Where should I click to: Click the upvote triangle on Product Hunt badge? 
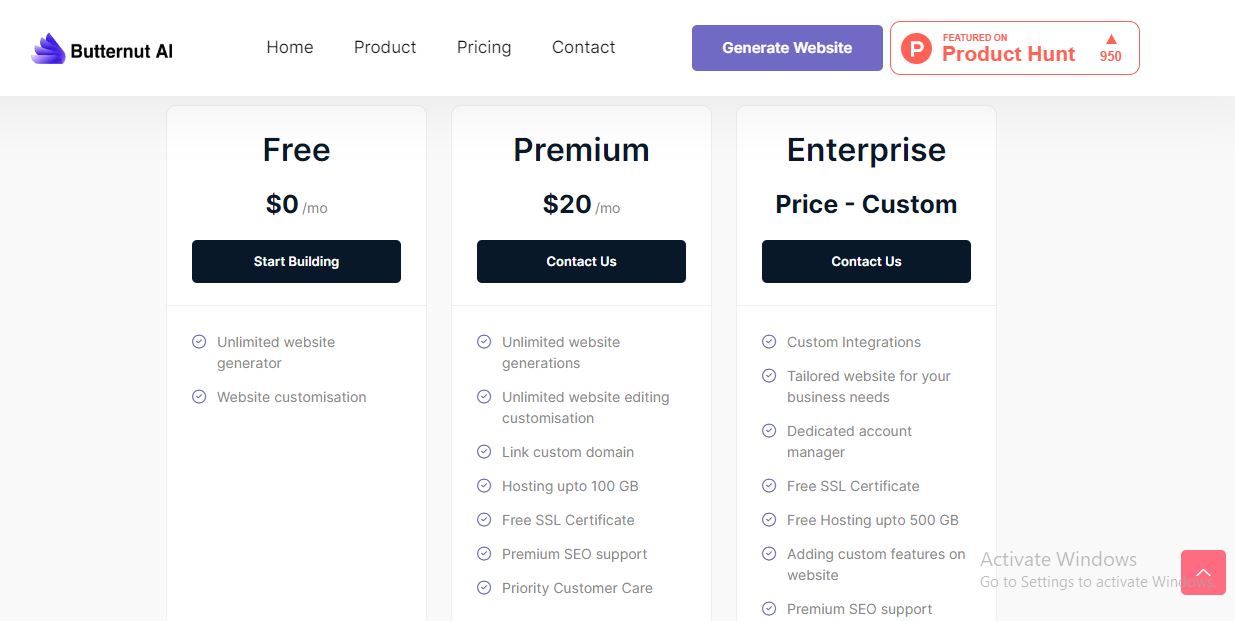point(1110,42)
